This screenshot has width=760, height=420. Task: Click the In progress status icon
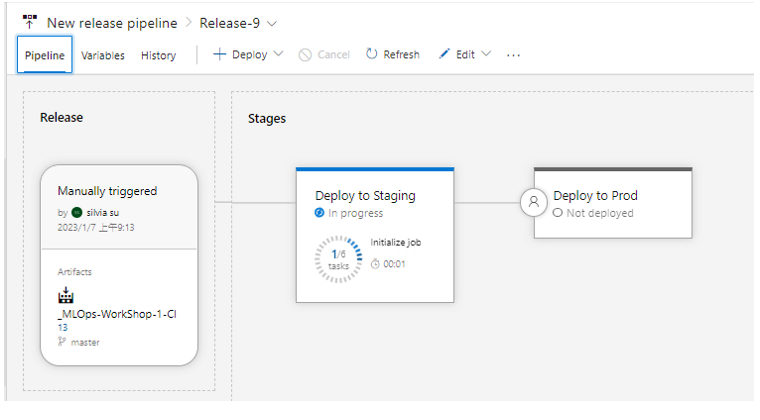320,213
